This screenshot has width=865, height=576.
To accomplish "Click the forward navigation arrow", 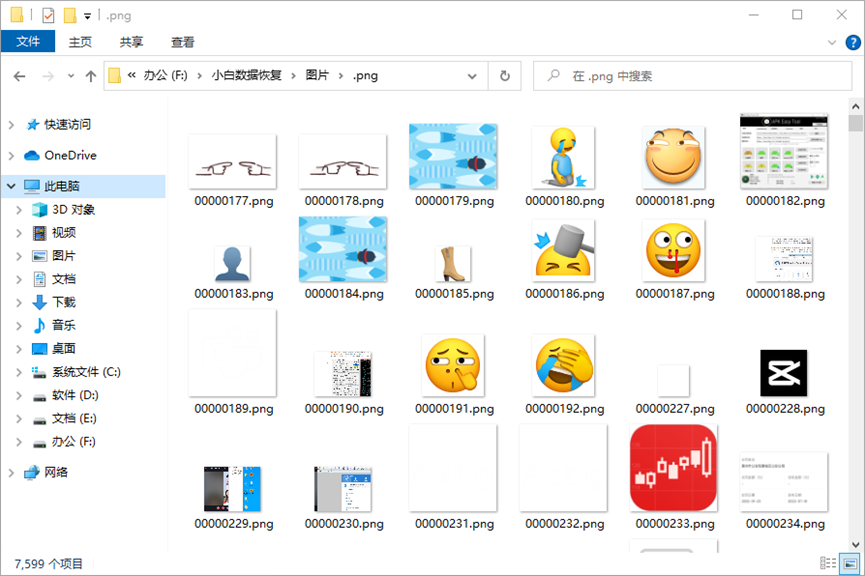I will coord(46,75).
